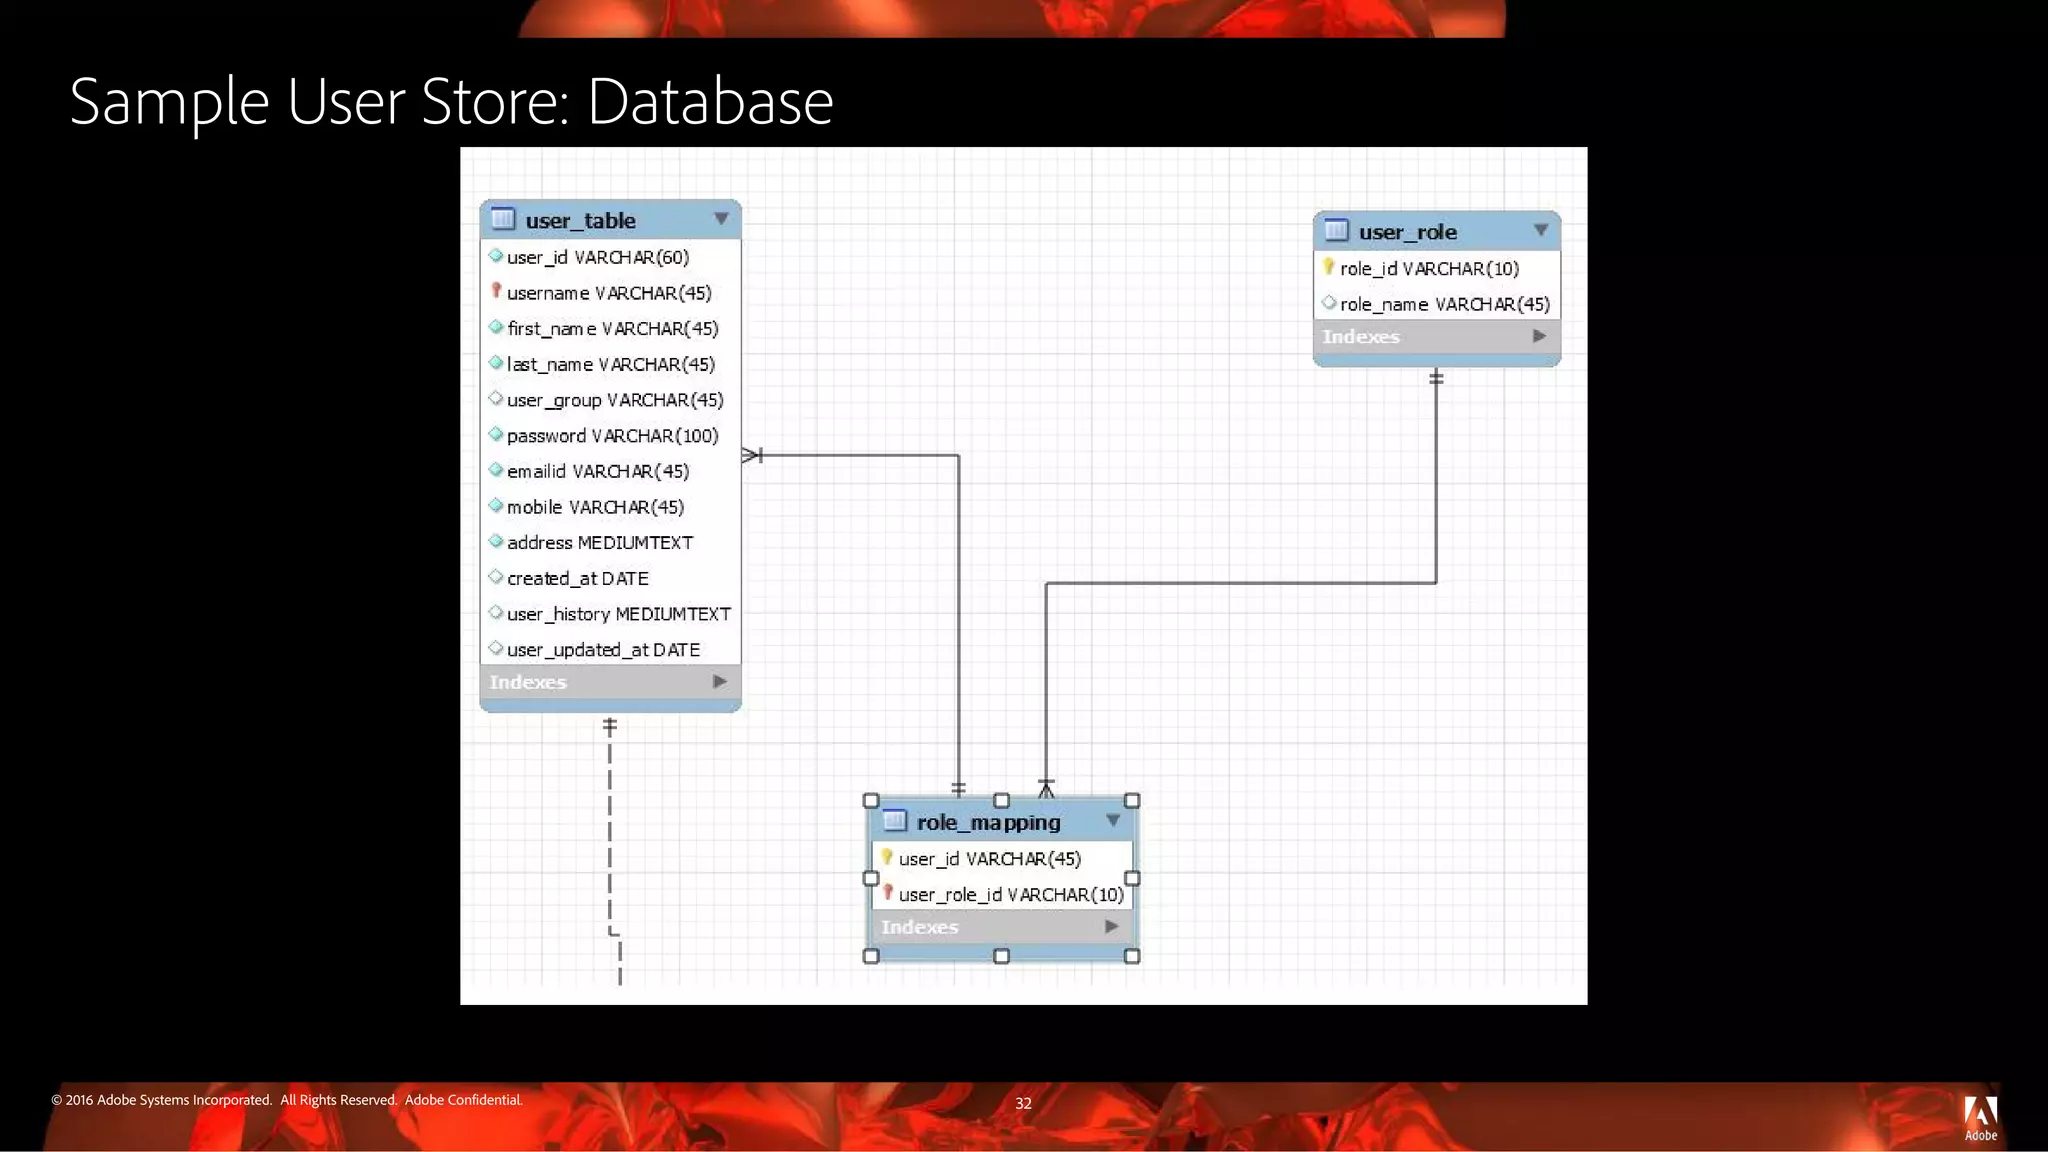Click role_mapping user_id yellow key icon
This screenshot has width=2048, height=1152.
coord(886,857)
